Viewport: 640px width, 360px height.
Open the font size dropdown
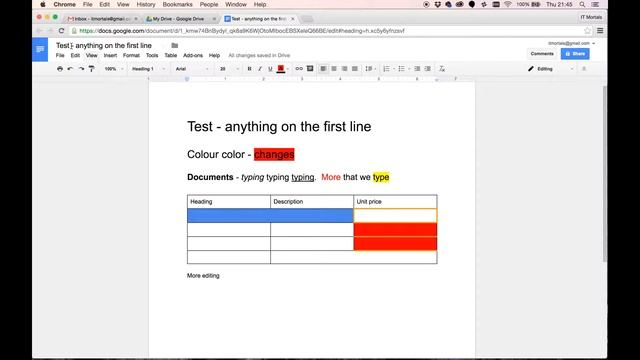click(x=229, y=69)
